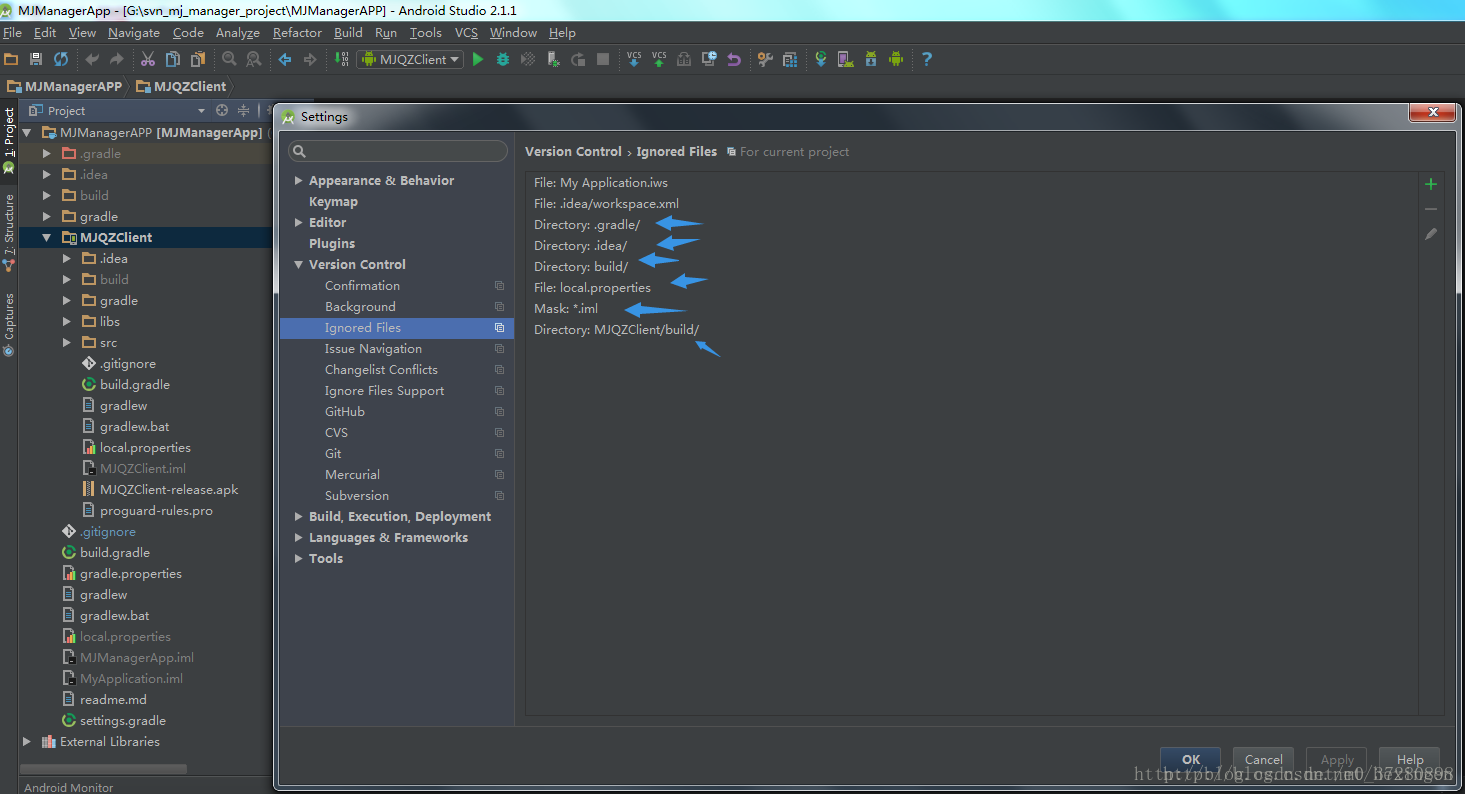This screenshot has height=794, width=1465.
Task: Run the app with the green play icon
Action: (478, 59)
